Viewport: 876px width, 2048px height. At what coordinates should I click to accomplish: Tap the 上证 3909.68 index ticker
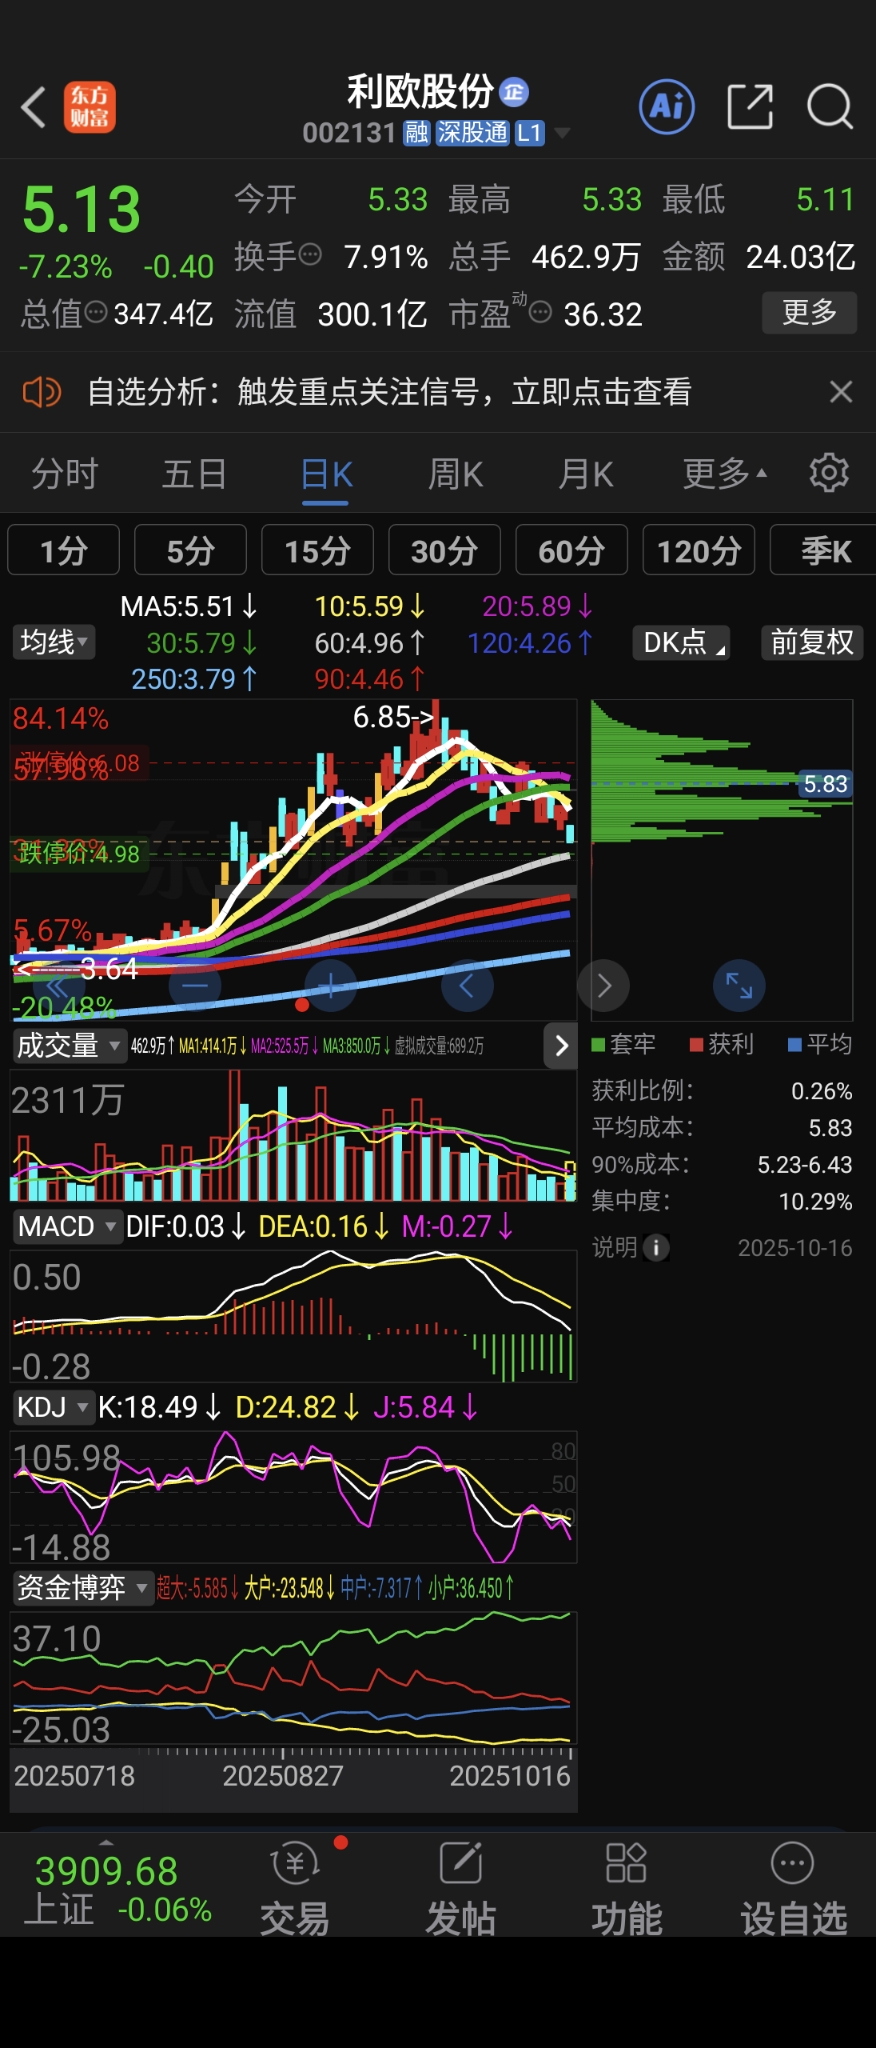[x=117, y=1888]
